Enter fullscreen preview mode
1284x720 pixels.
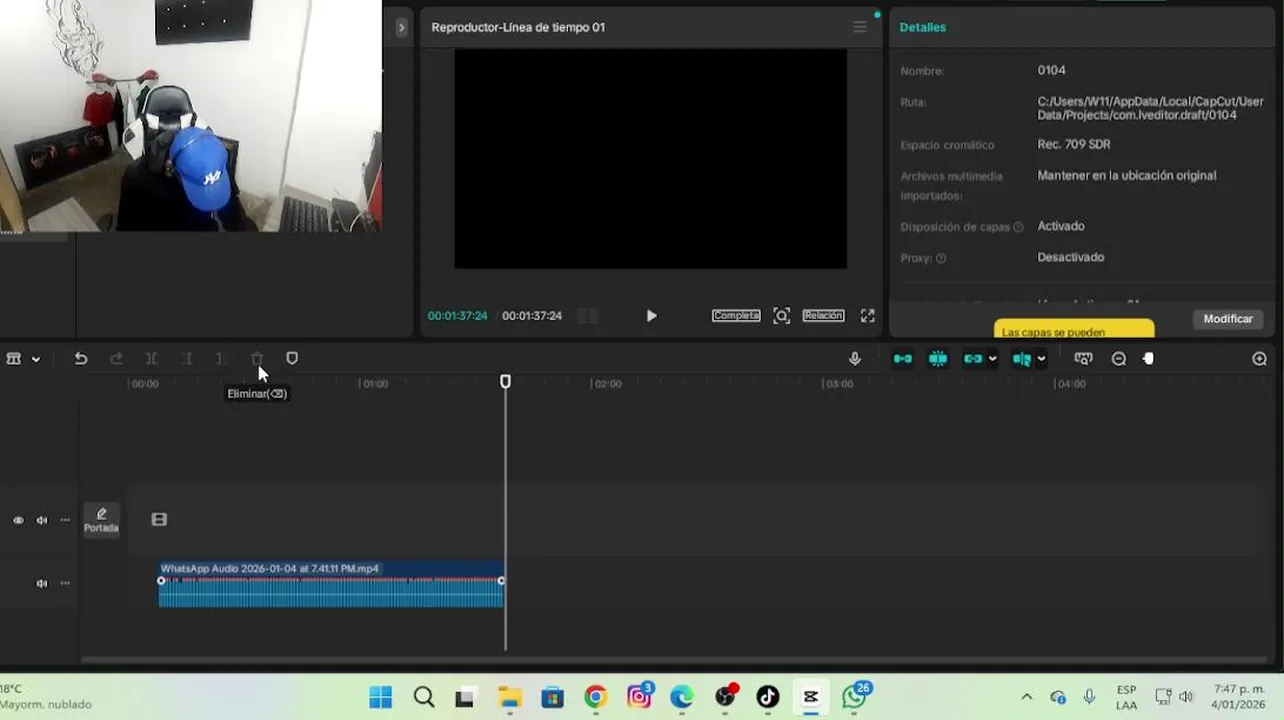868,315
